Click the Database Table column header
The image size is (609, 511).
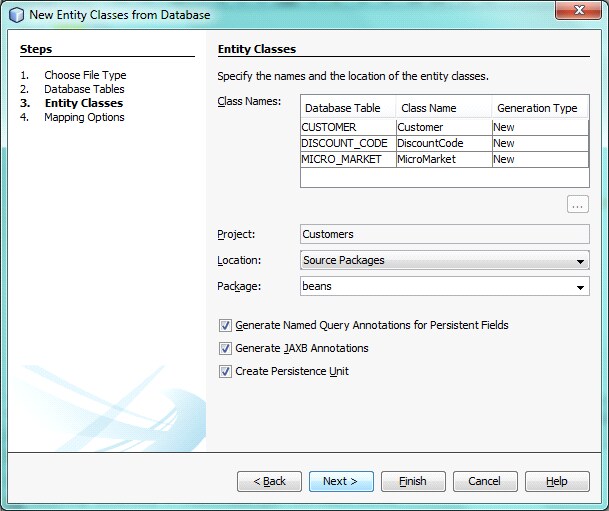coord(348,108)
